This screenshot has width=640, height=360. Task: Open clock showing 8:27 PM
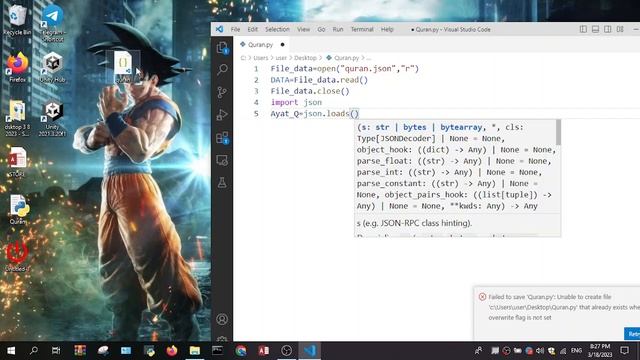600,351
